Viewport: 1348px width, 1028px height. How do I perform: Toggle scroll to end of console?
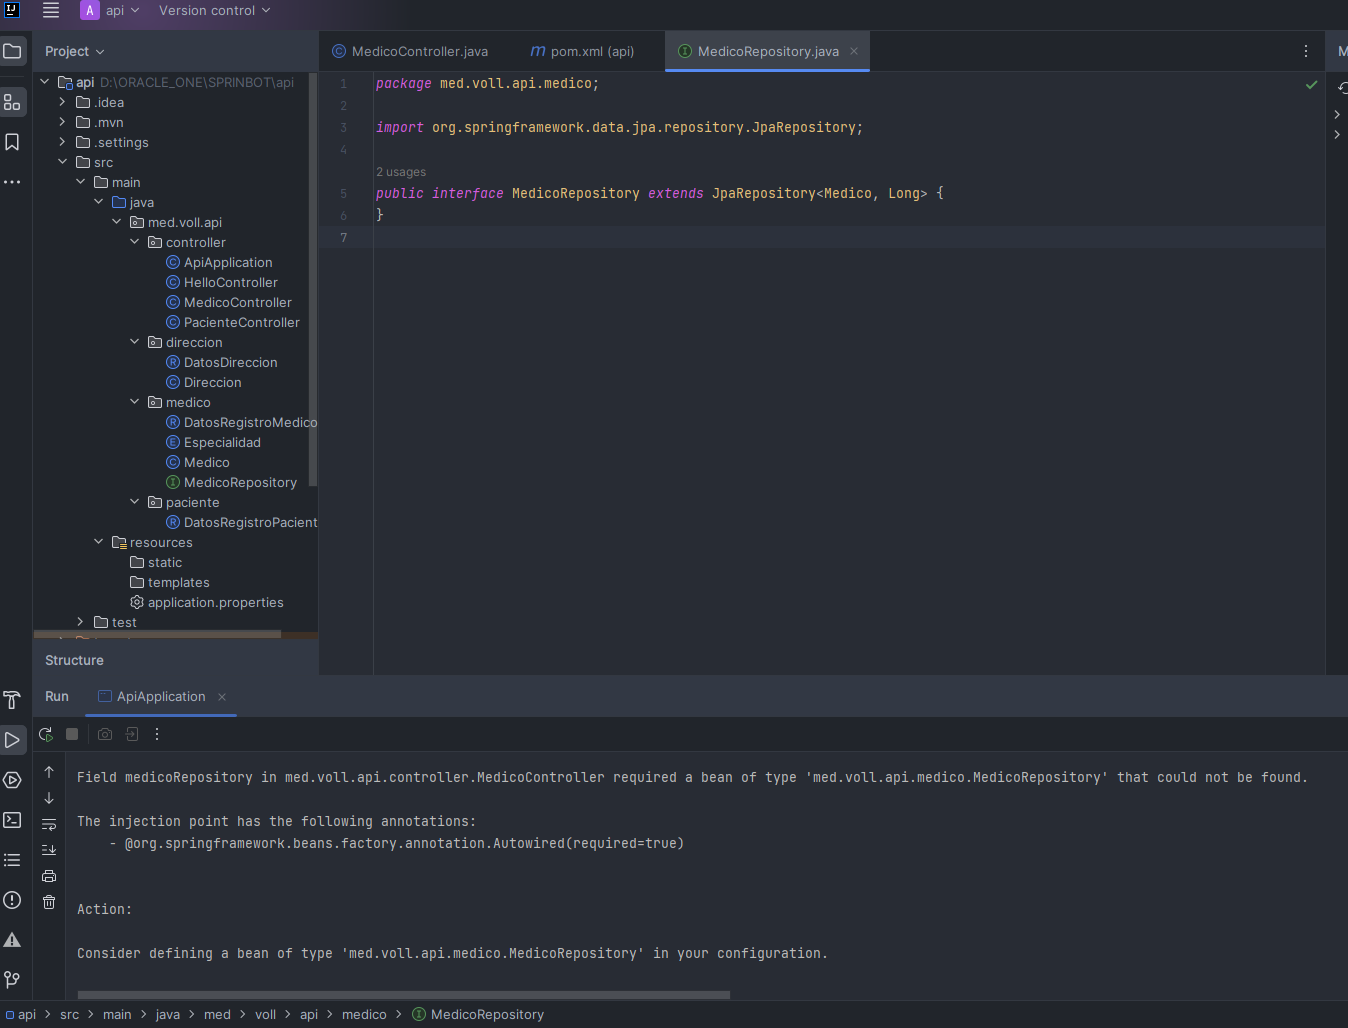pos(49,850)
